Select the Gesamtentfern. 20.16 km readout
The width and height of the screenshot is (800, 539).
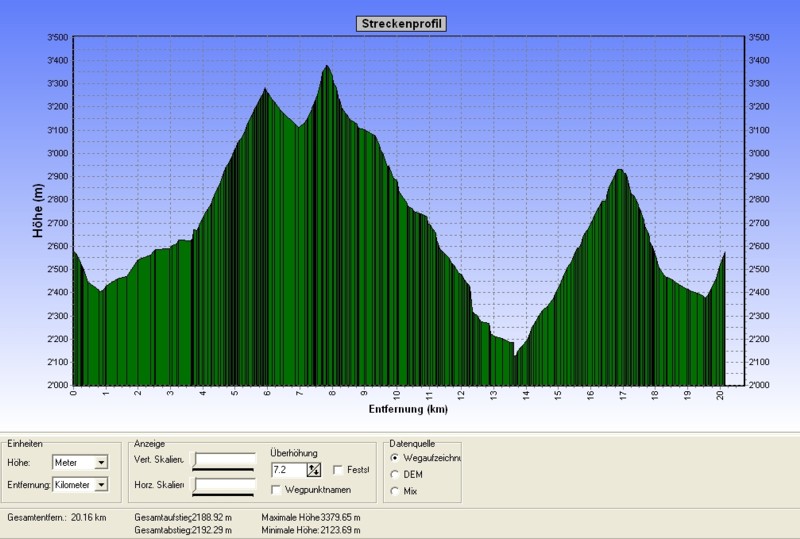click(50, 517)
